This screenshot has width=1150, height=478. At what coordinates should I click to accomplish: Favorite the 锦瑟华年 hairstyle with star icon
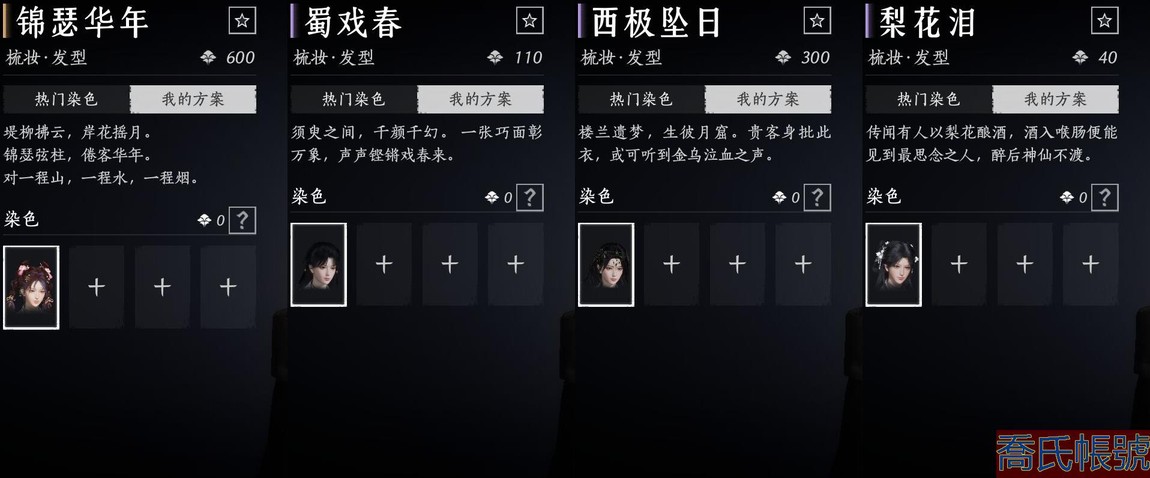coord(242,21)
